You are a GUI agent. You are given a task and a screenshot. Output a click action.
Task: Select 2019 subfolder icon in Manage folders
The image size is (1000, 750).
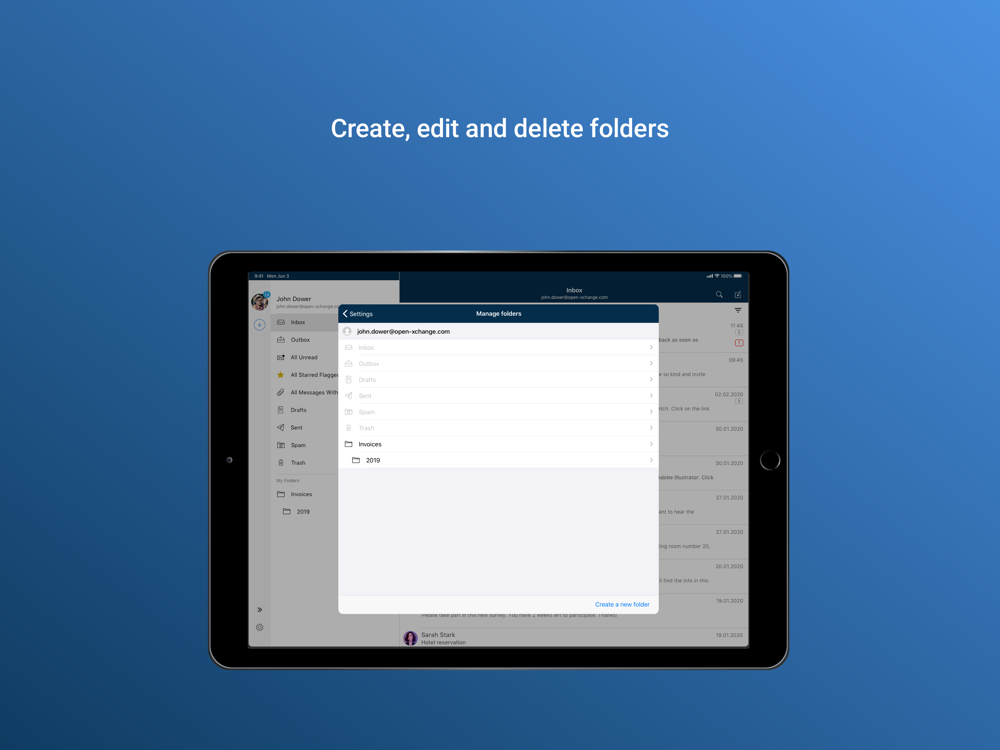pyautogui.click(x=356, y=460)
